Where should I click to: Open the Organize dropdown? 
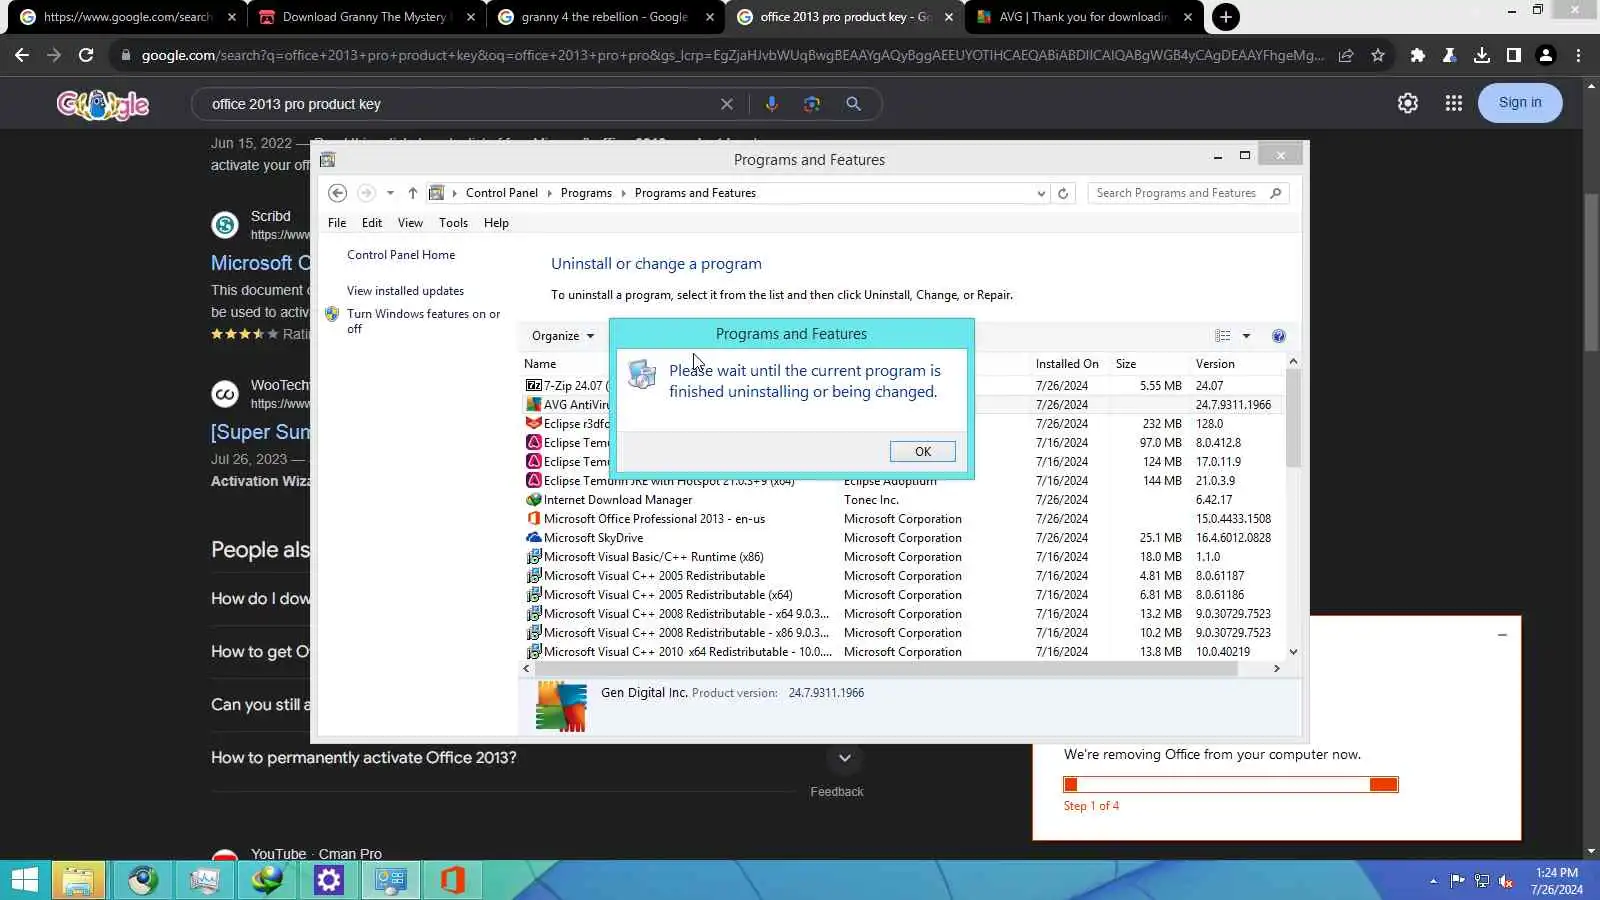[563, 336]
